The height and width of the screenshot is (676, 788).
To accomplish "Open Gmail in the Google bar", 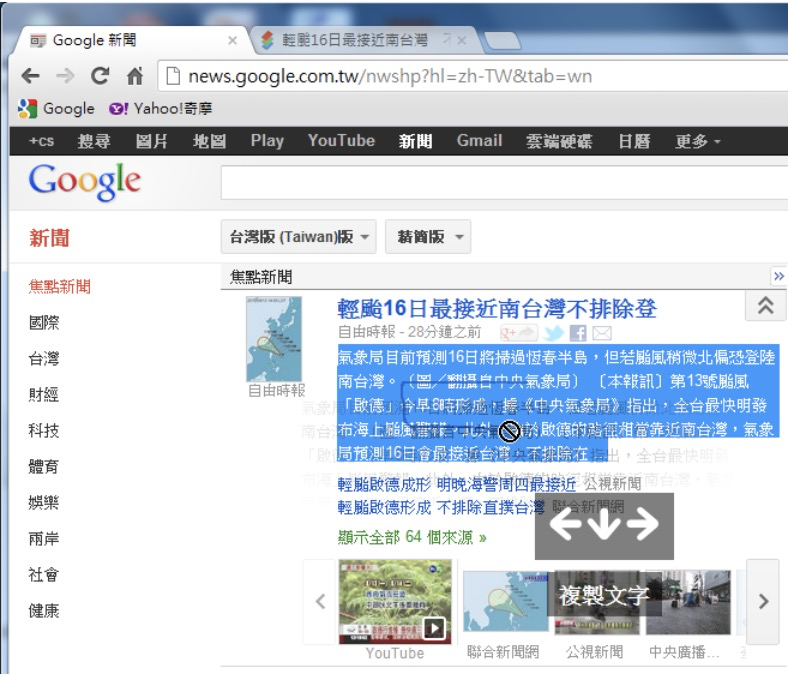I will point(479,141).
